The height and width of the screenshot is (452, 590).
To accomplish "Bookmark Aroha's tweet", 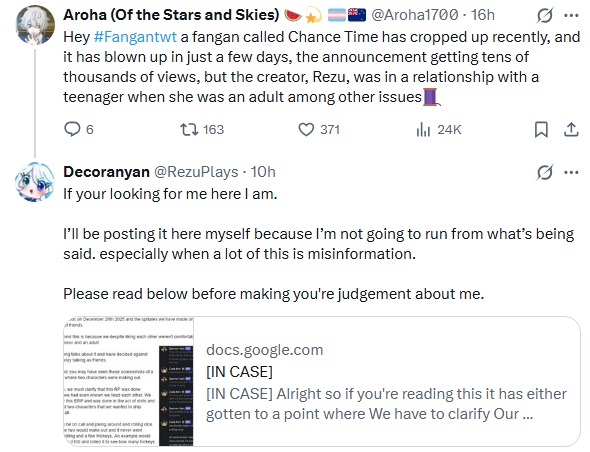I will [x=541, y=129].
